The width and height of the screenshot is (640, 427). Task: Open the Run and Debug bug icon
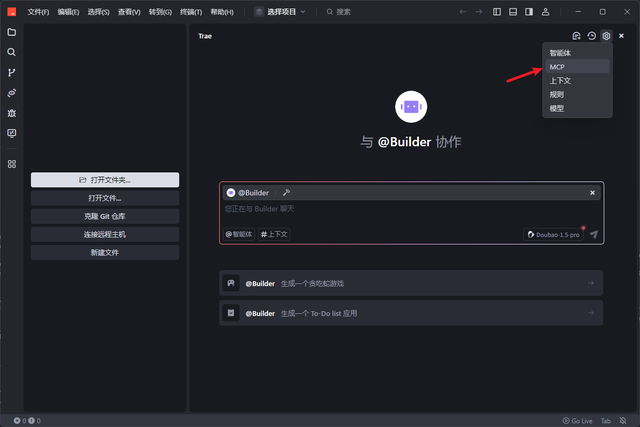pos(11,113)
